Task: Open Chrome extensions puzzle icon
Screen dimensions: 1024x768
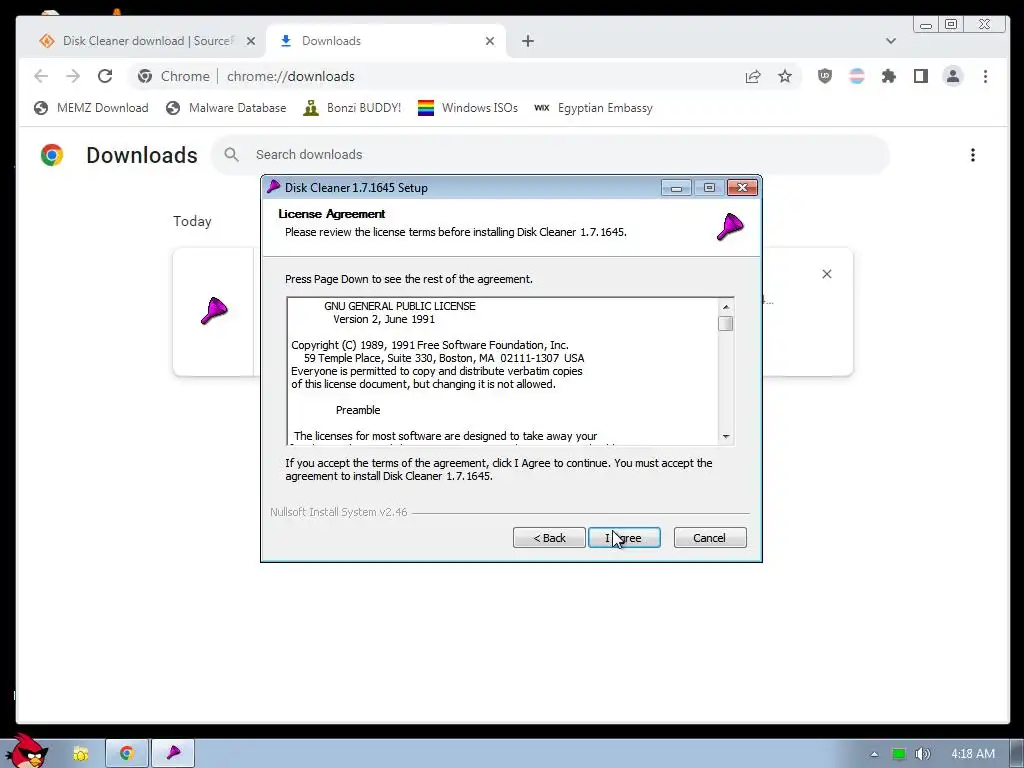Action: coord(889,76)
